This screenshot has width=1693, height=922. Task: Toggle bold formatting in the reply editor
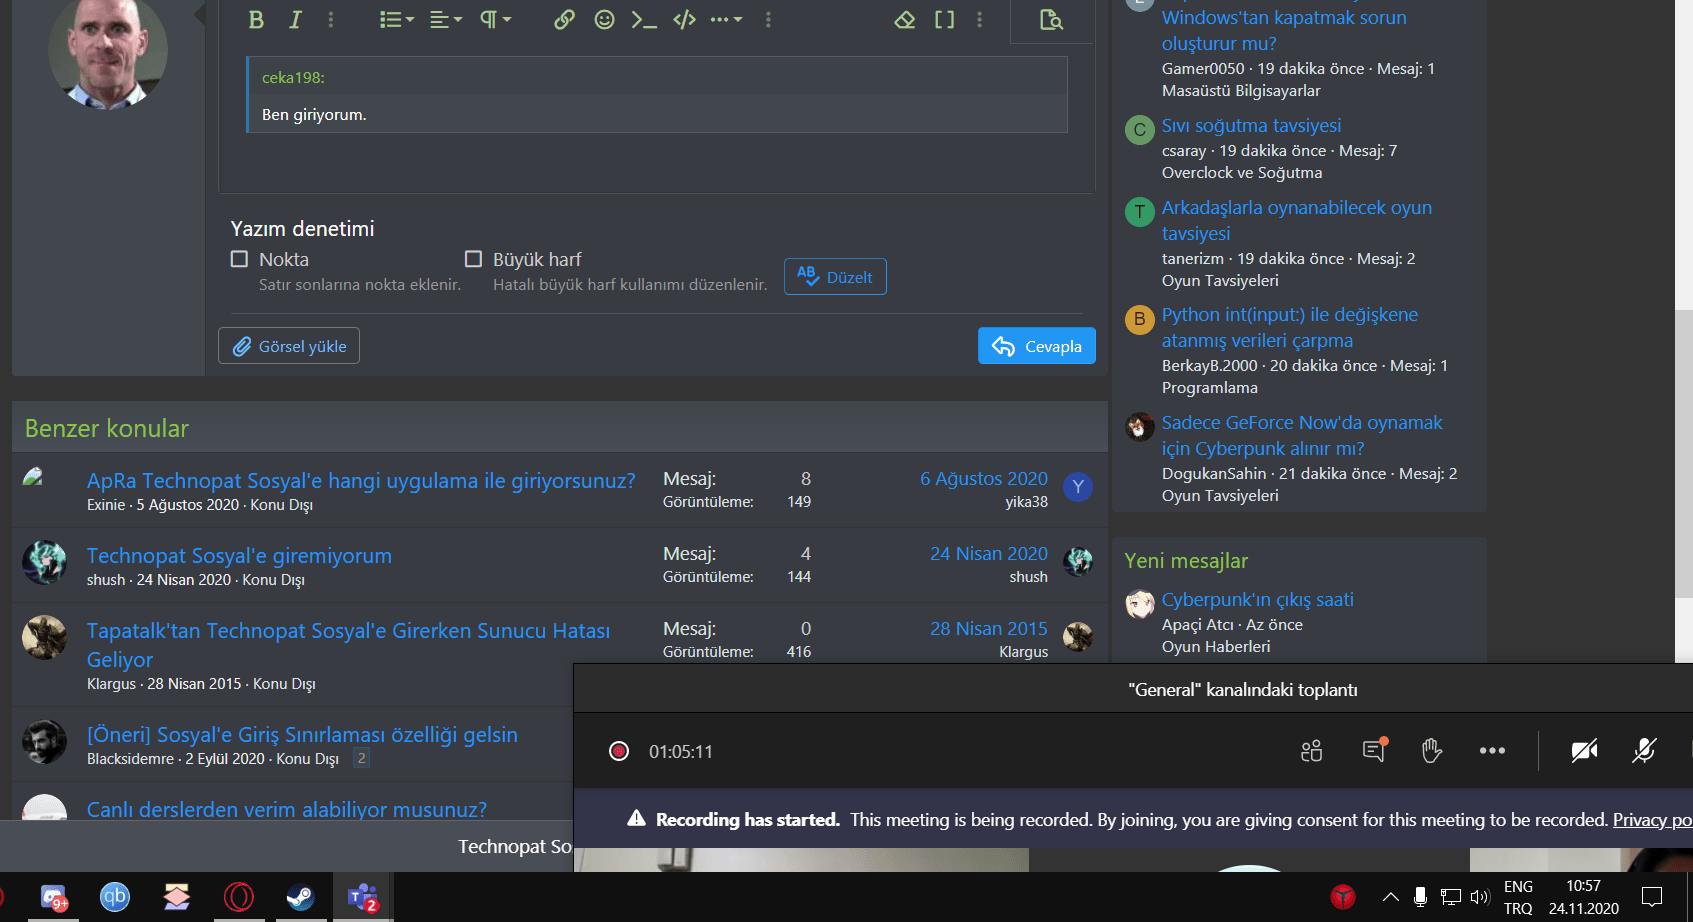pos(256,20)
